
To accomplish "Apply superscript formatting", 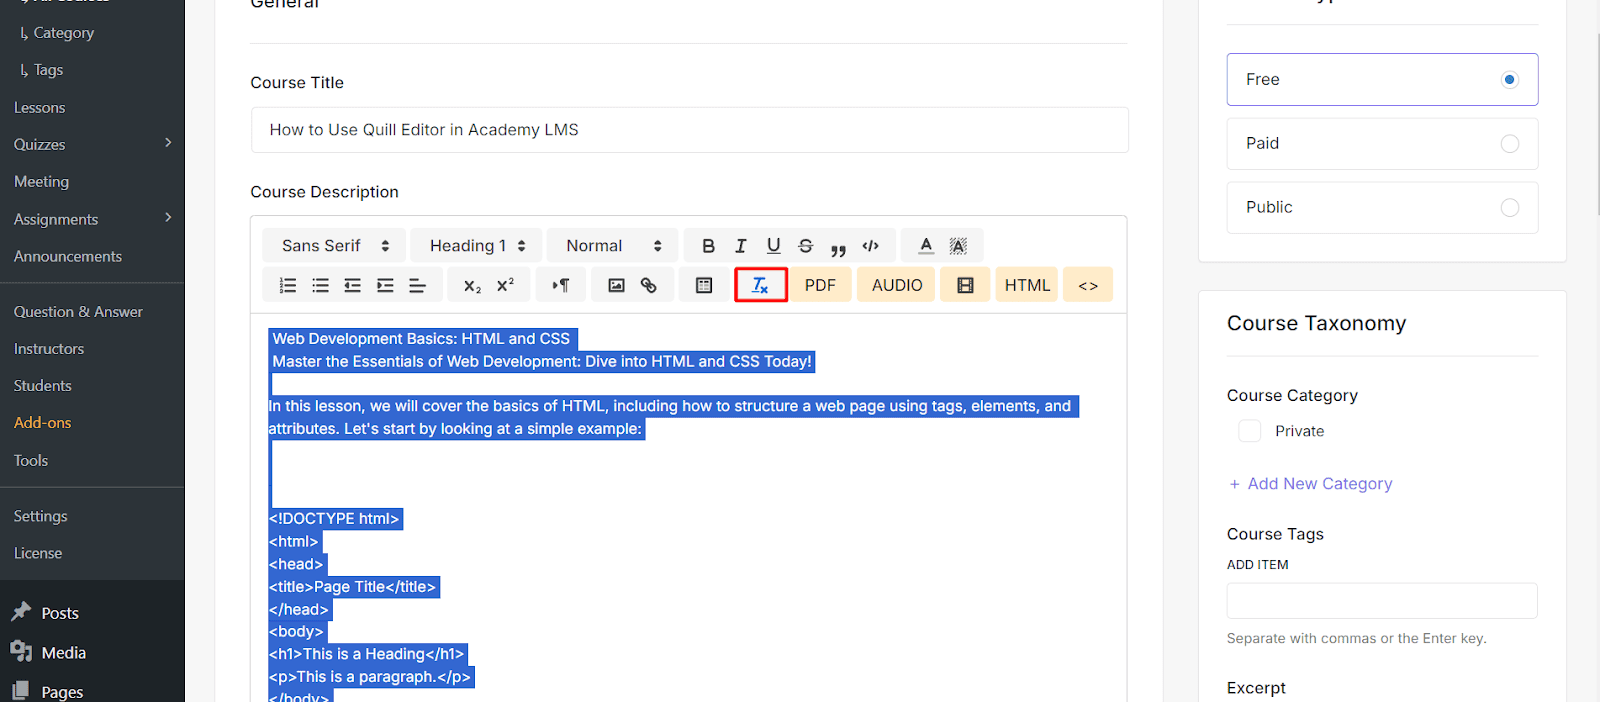I will (x=505, y=286).
